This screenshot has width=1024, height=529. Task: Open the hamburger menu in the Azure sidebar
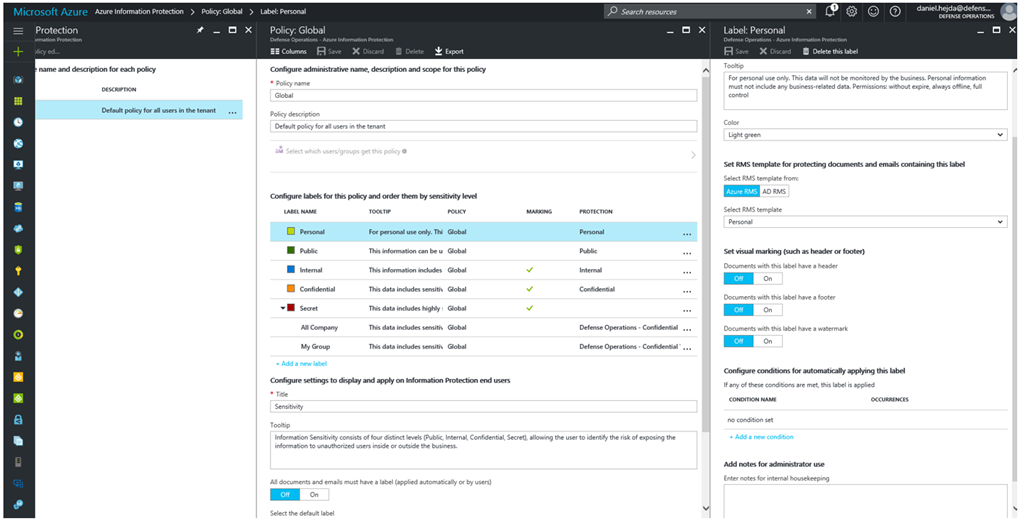pyautogui.click(x=18, y=31)
